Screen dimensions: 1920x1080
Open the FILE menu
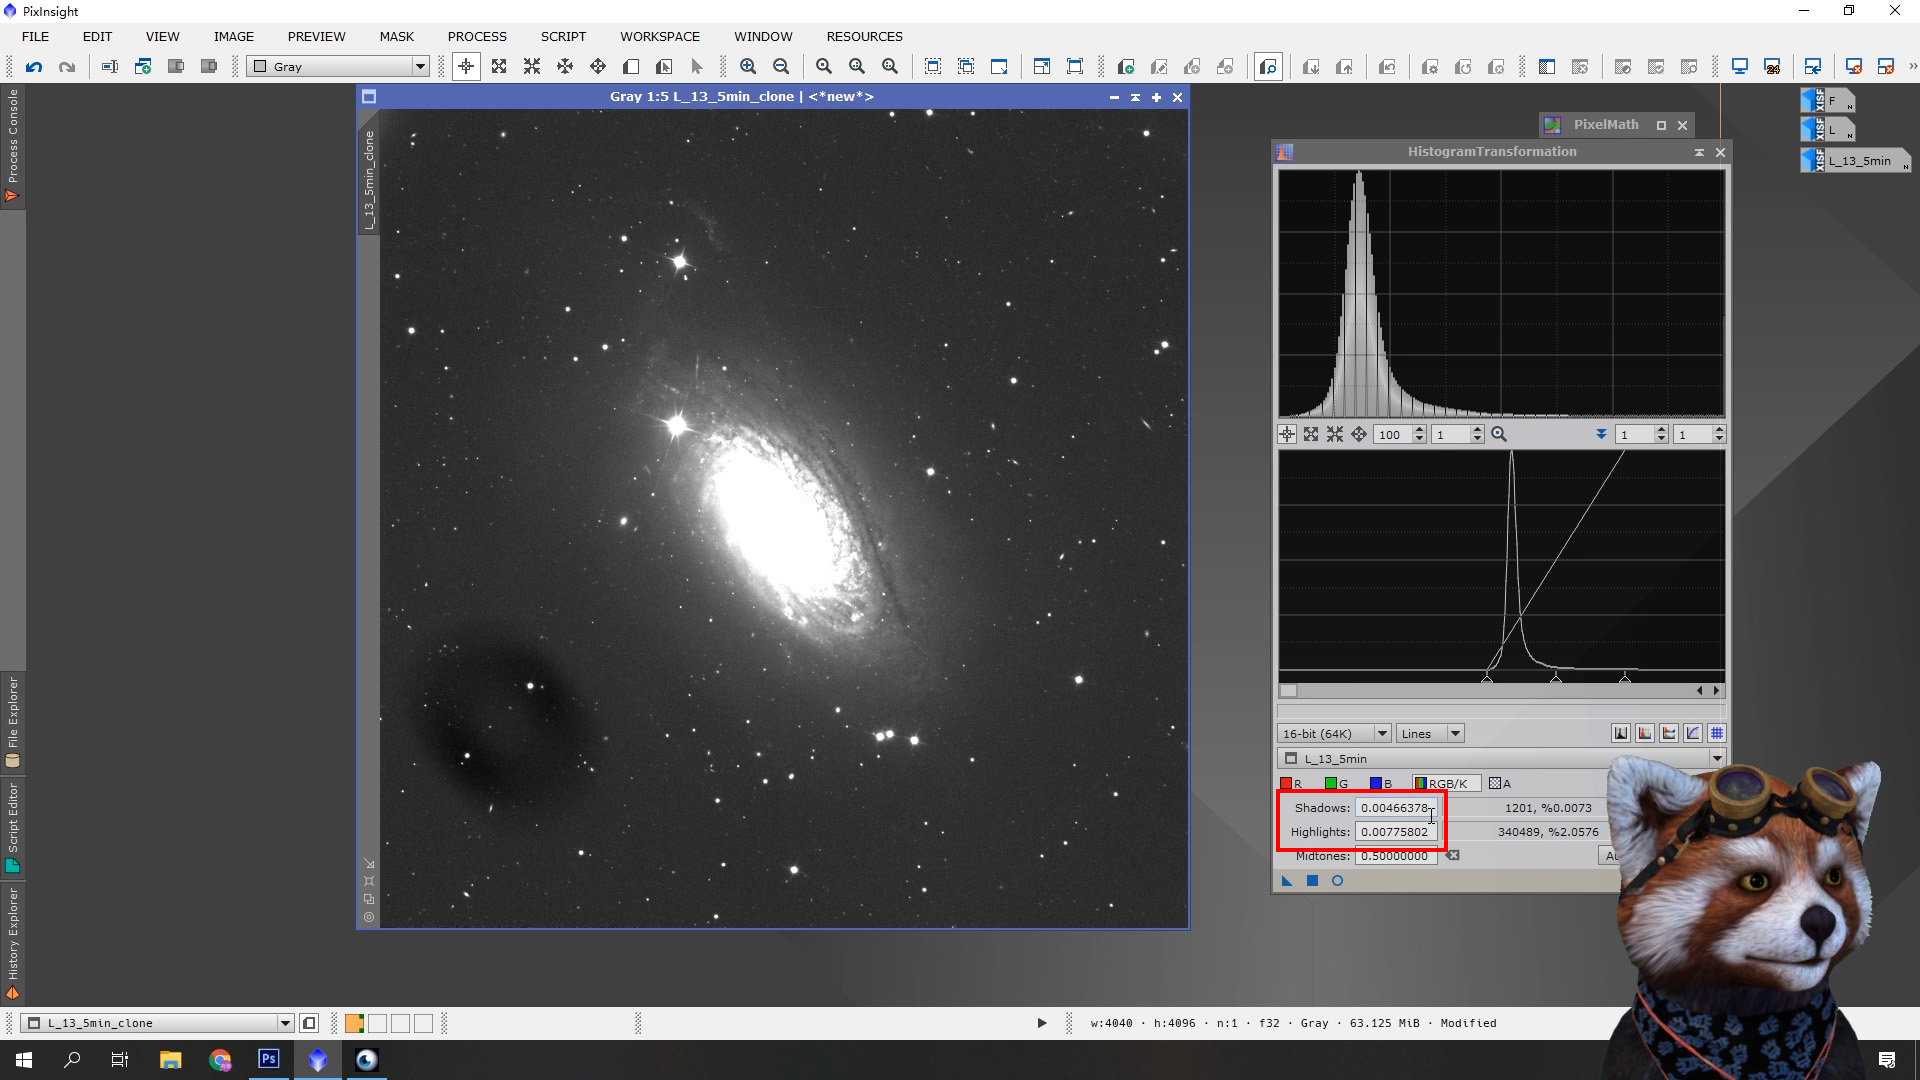click(x=36, y=36)
